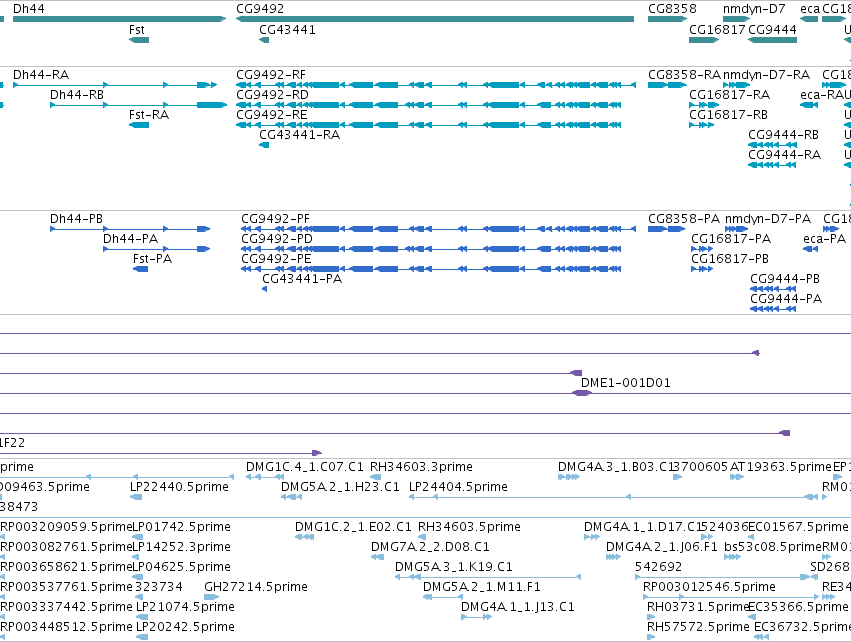Click the LP14252.3prime label
Image resolution: width=851 pixels, height=642 pixels.
182,548
